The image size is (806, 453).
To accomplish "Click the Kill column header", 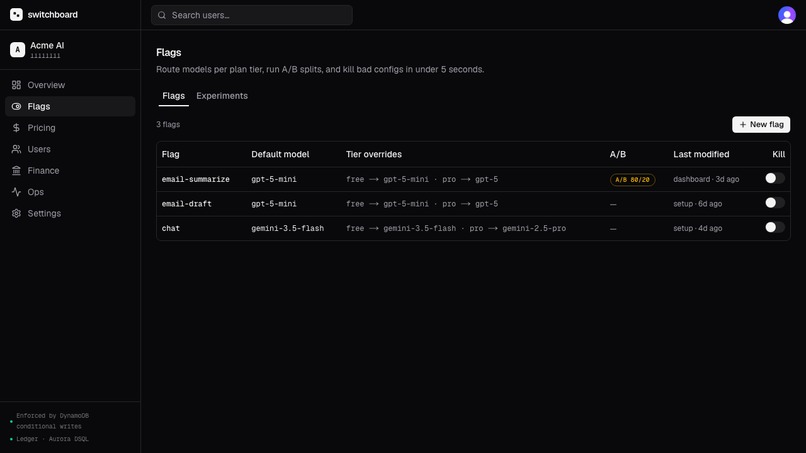I will (778, 154).
